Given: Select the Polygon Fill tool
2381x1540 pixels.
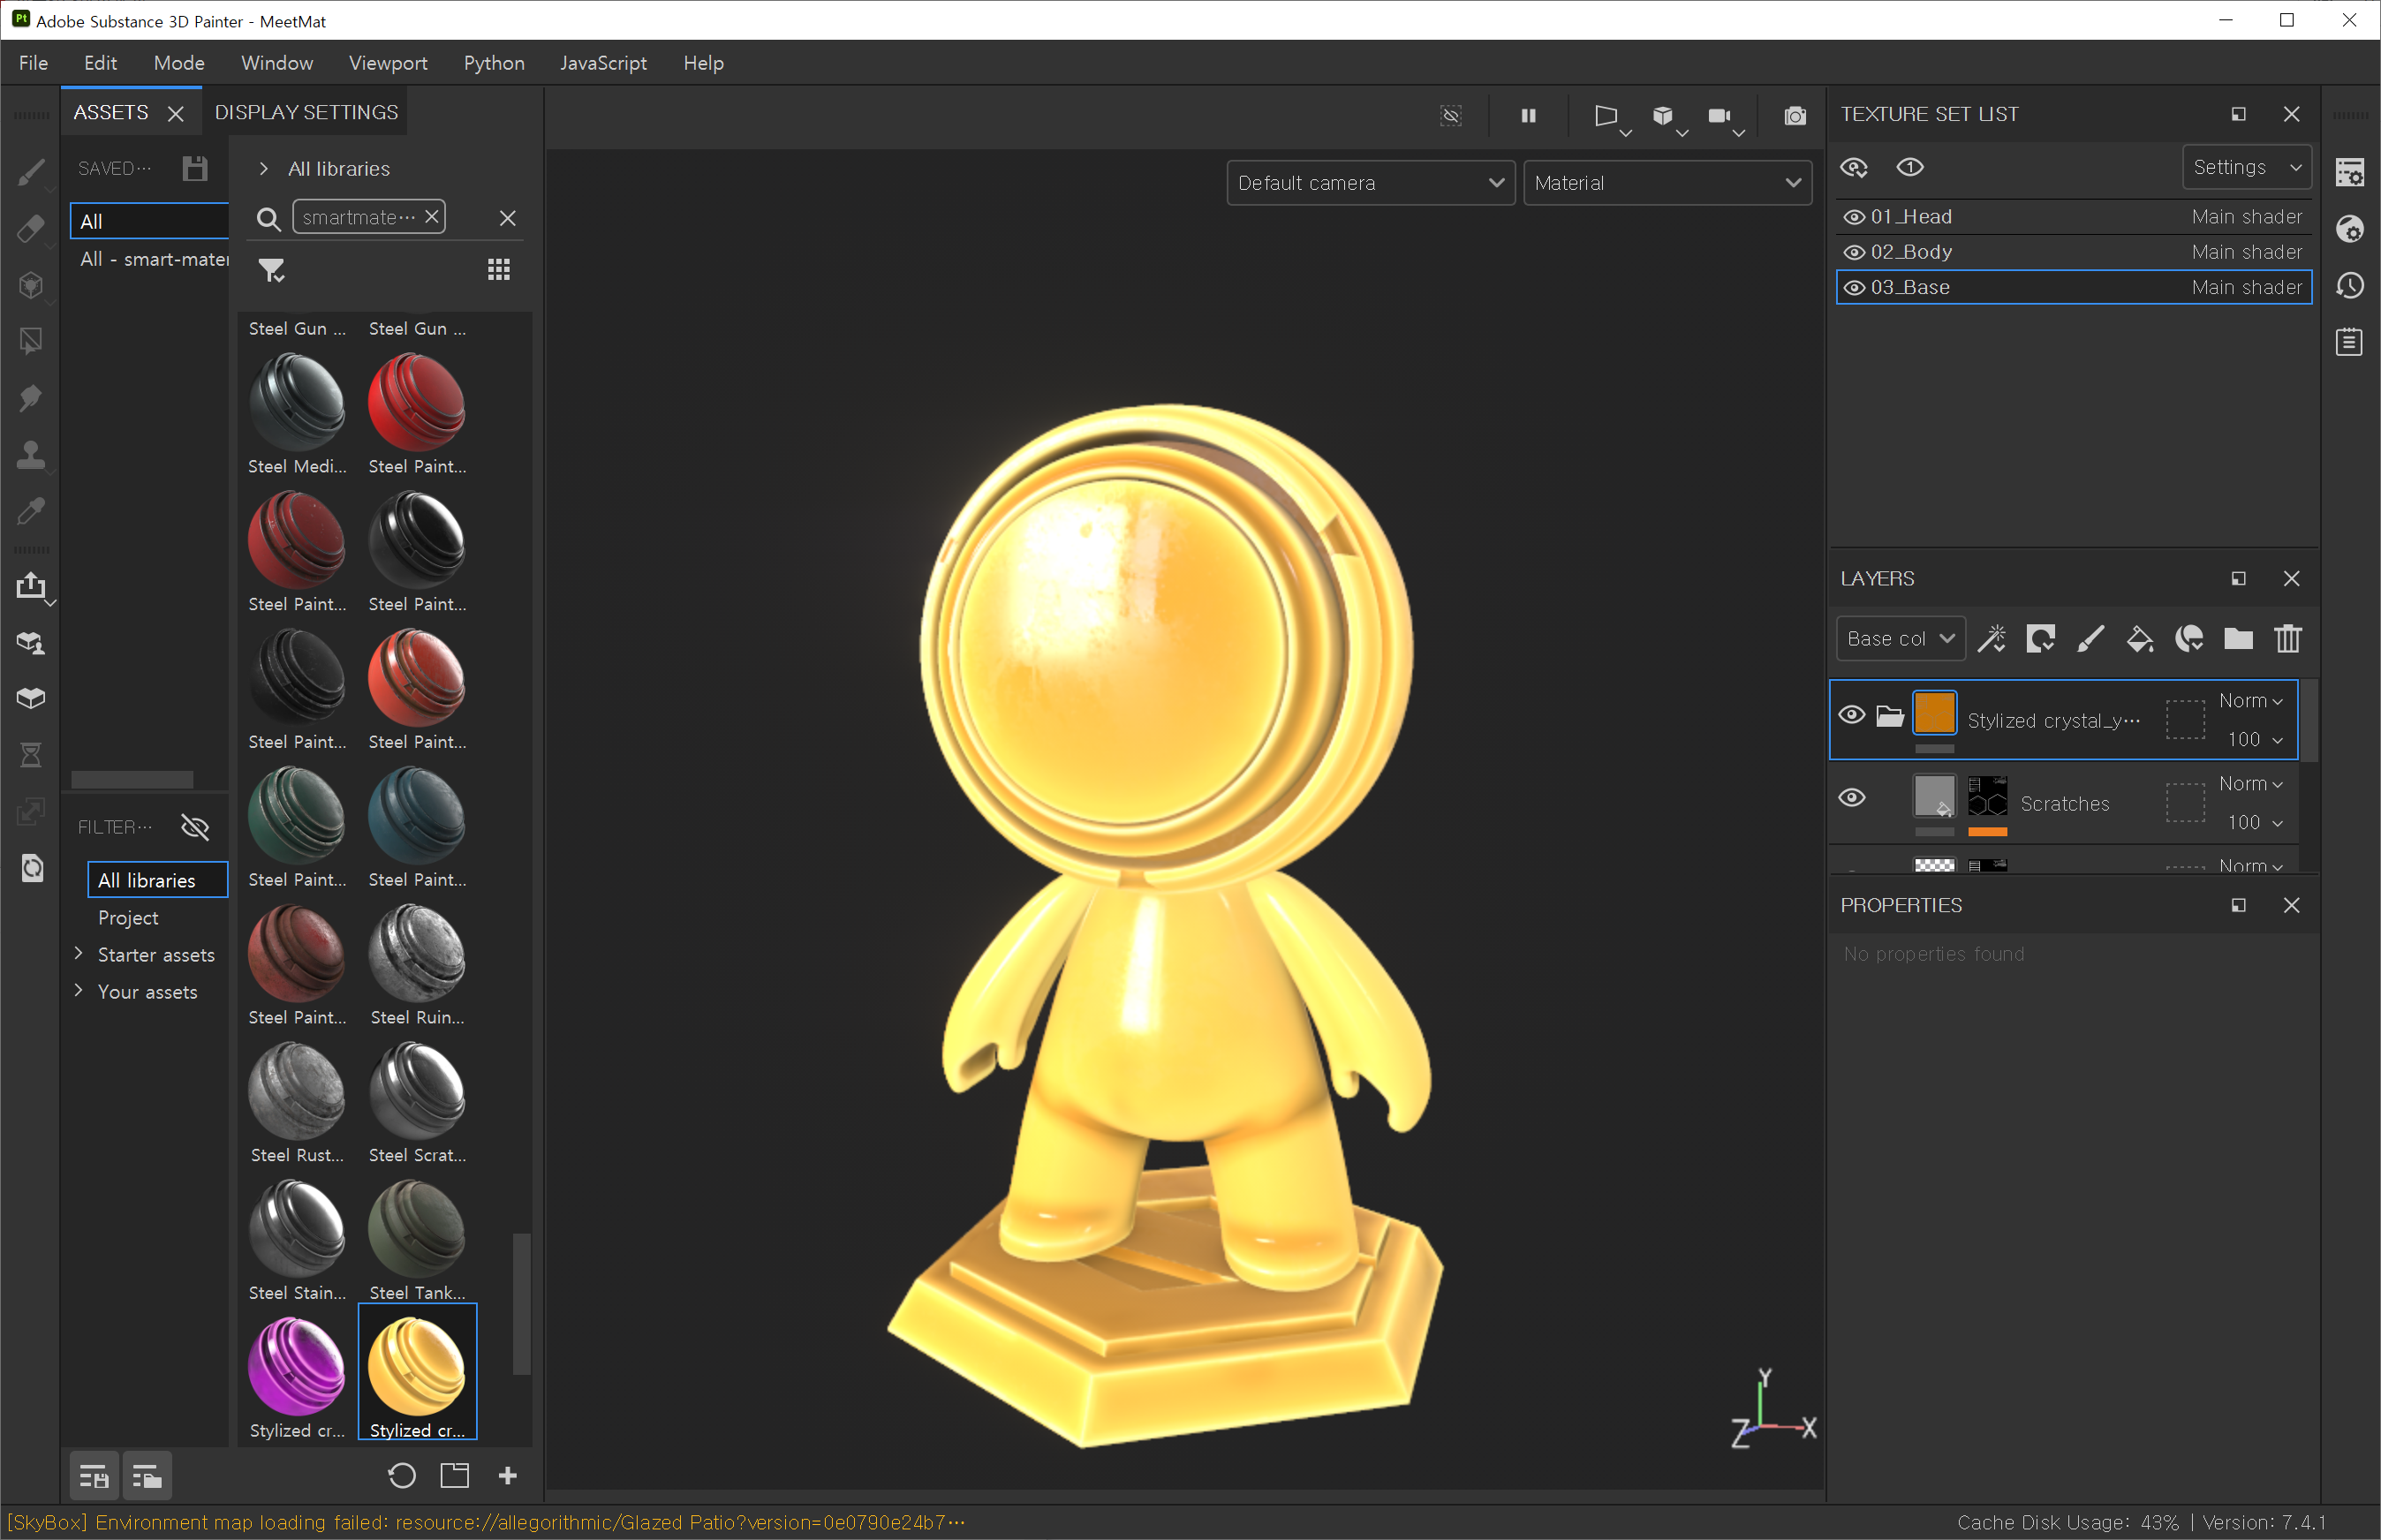Looking at the screenshot, I should (x=30, y=342).
